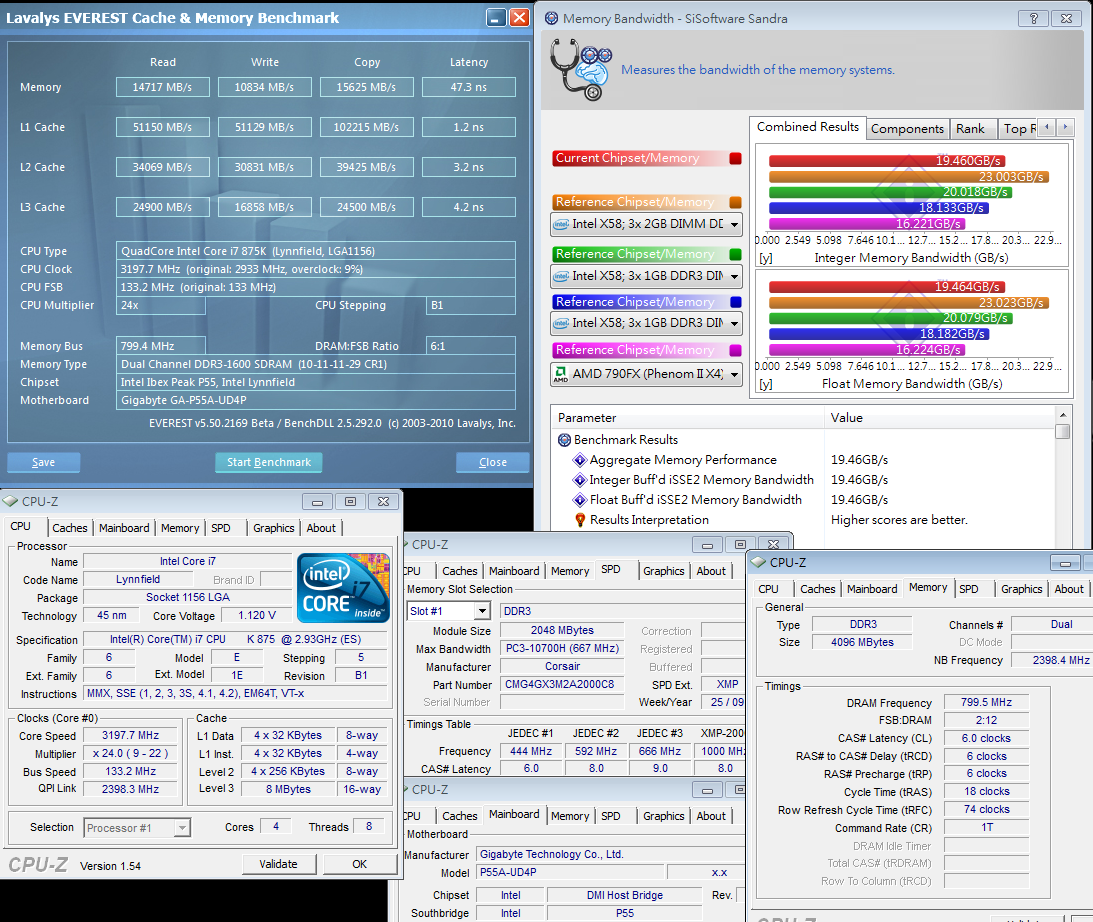The height and width of the screenshot is (922, 1093).
Task: Open blue reference Intel X58 1GB dropdown
Action: coord(646,323)
